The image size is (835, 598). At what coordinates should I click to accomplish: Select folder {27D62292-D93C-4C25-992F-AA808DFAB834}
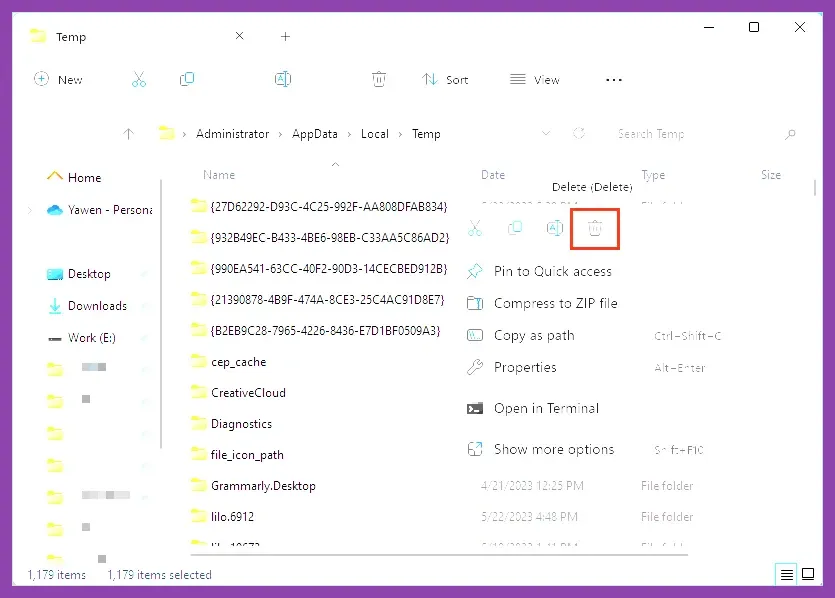point(320,207)
